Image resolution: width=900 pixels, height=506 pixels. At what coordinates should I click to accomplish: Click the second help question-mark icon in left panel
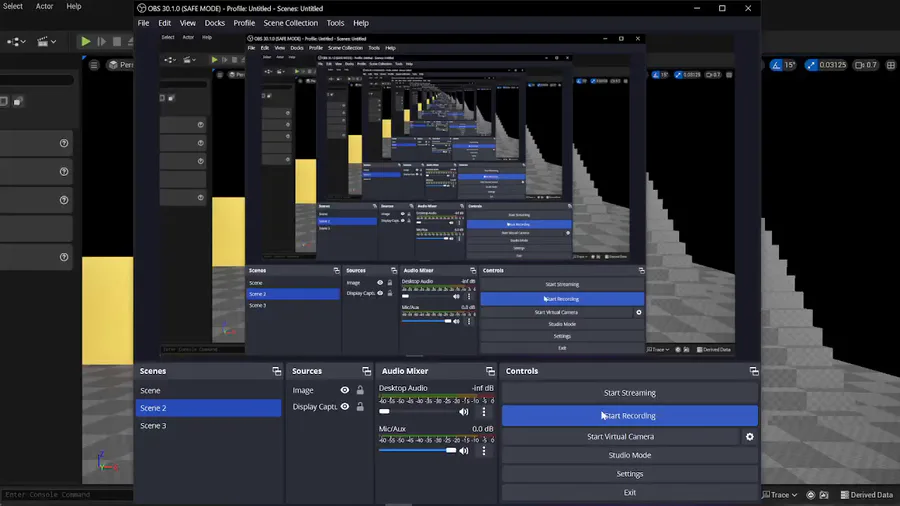pyautogui.click(x=64, y=172)
